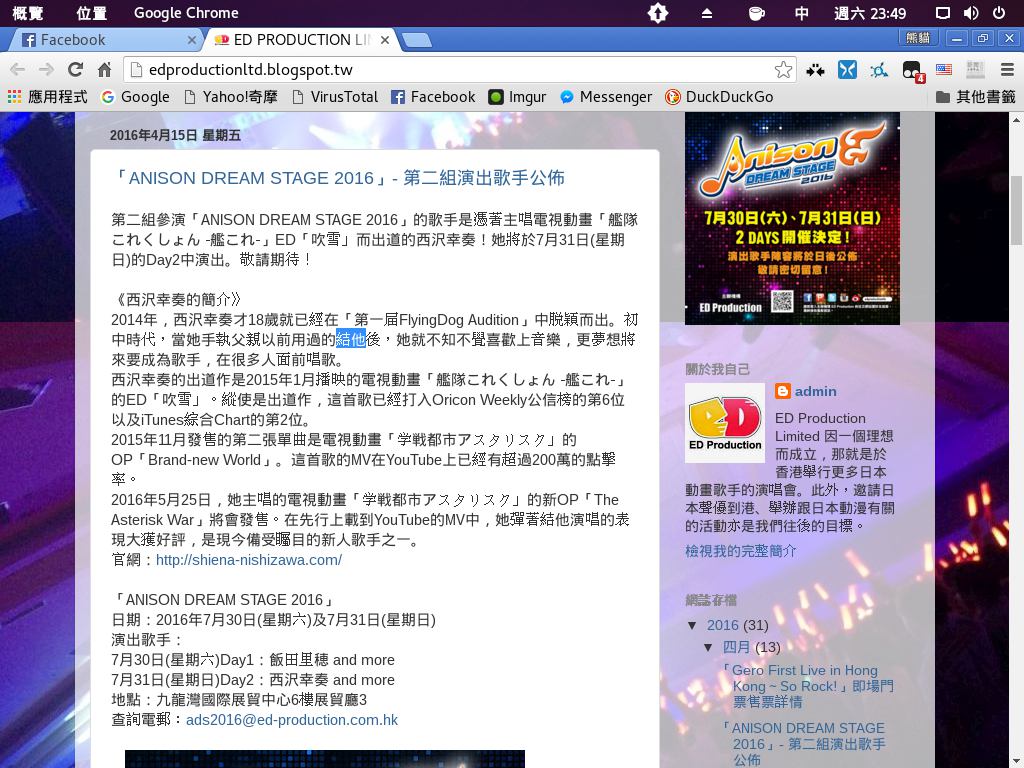The height and width of the screenshot is (768, 1024).
Task: Open the 四月 archive month link
Action: pos(736,647)
